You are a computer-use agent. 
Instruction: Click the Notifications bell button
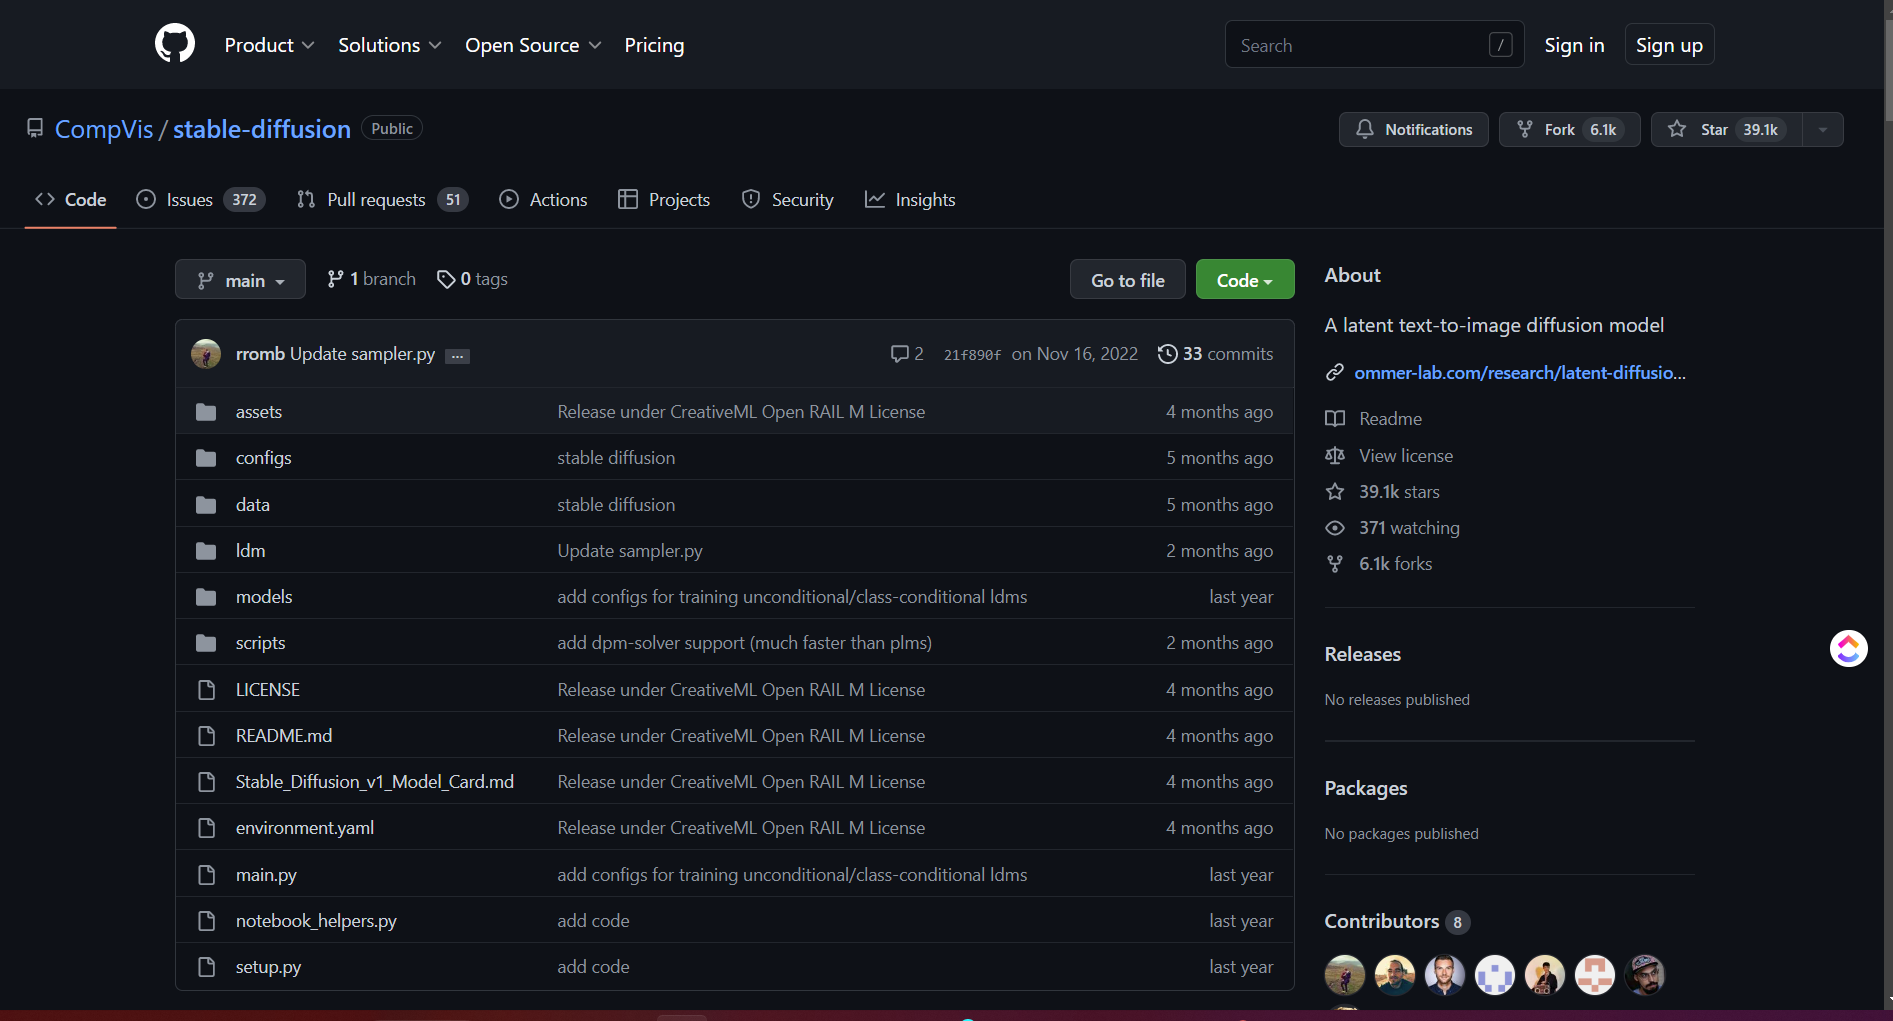click(1413, 130)
